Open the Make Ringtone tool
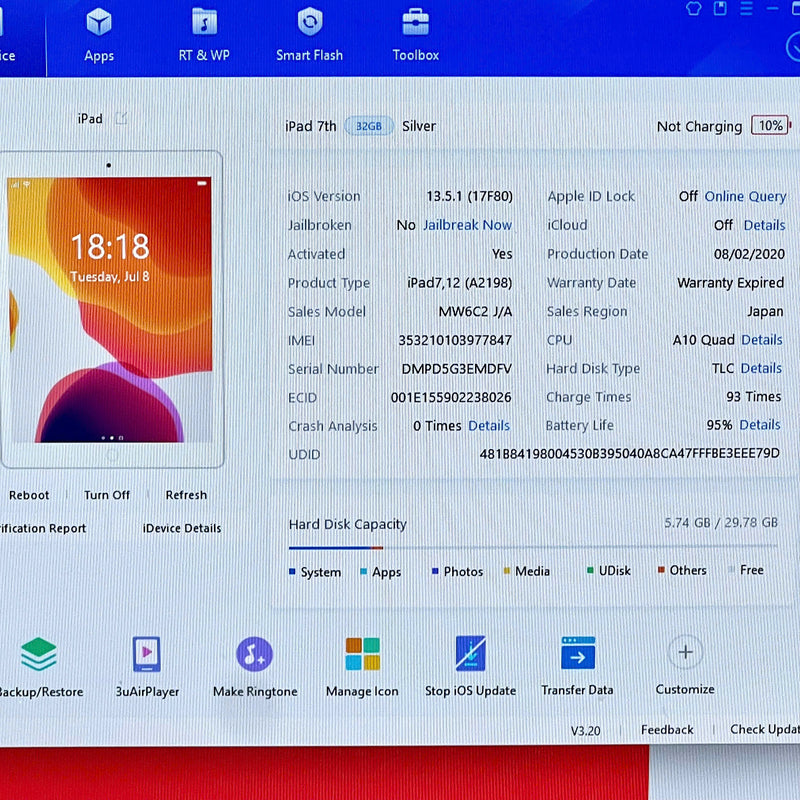The height and width of the screenshot is (800, 800). [x=254, y=656]
